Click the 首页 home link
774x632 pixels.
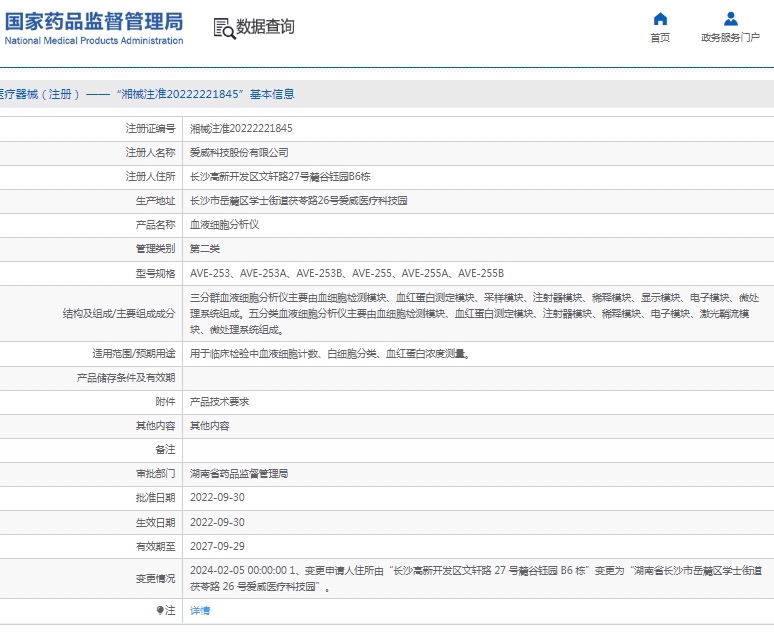click(660, 38)
